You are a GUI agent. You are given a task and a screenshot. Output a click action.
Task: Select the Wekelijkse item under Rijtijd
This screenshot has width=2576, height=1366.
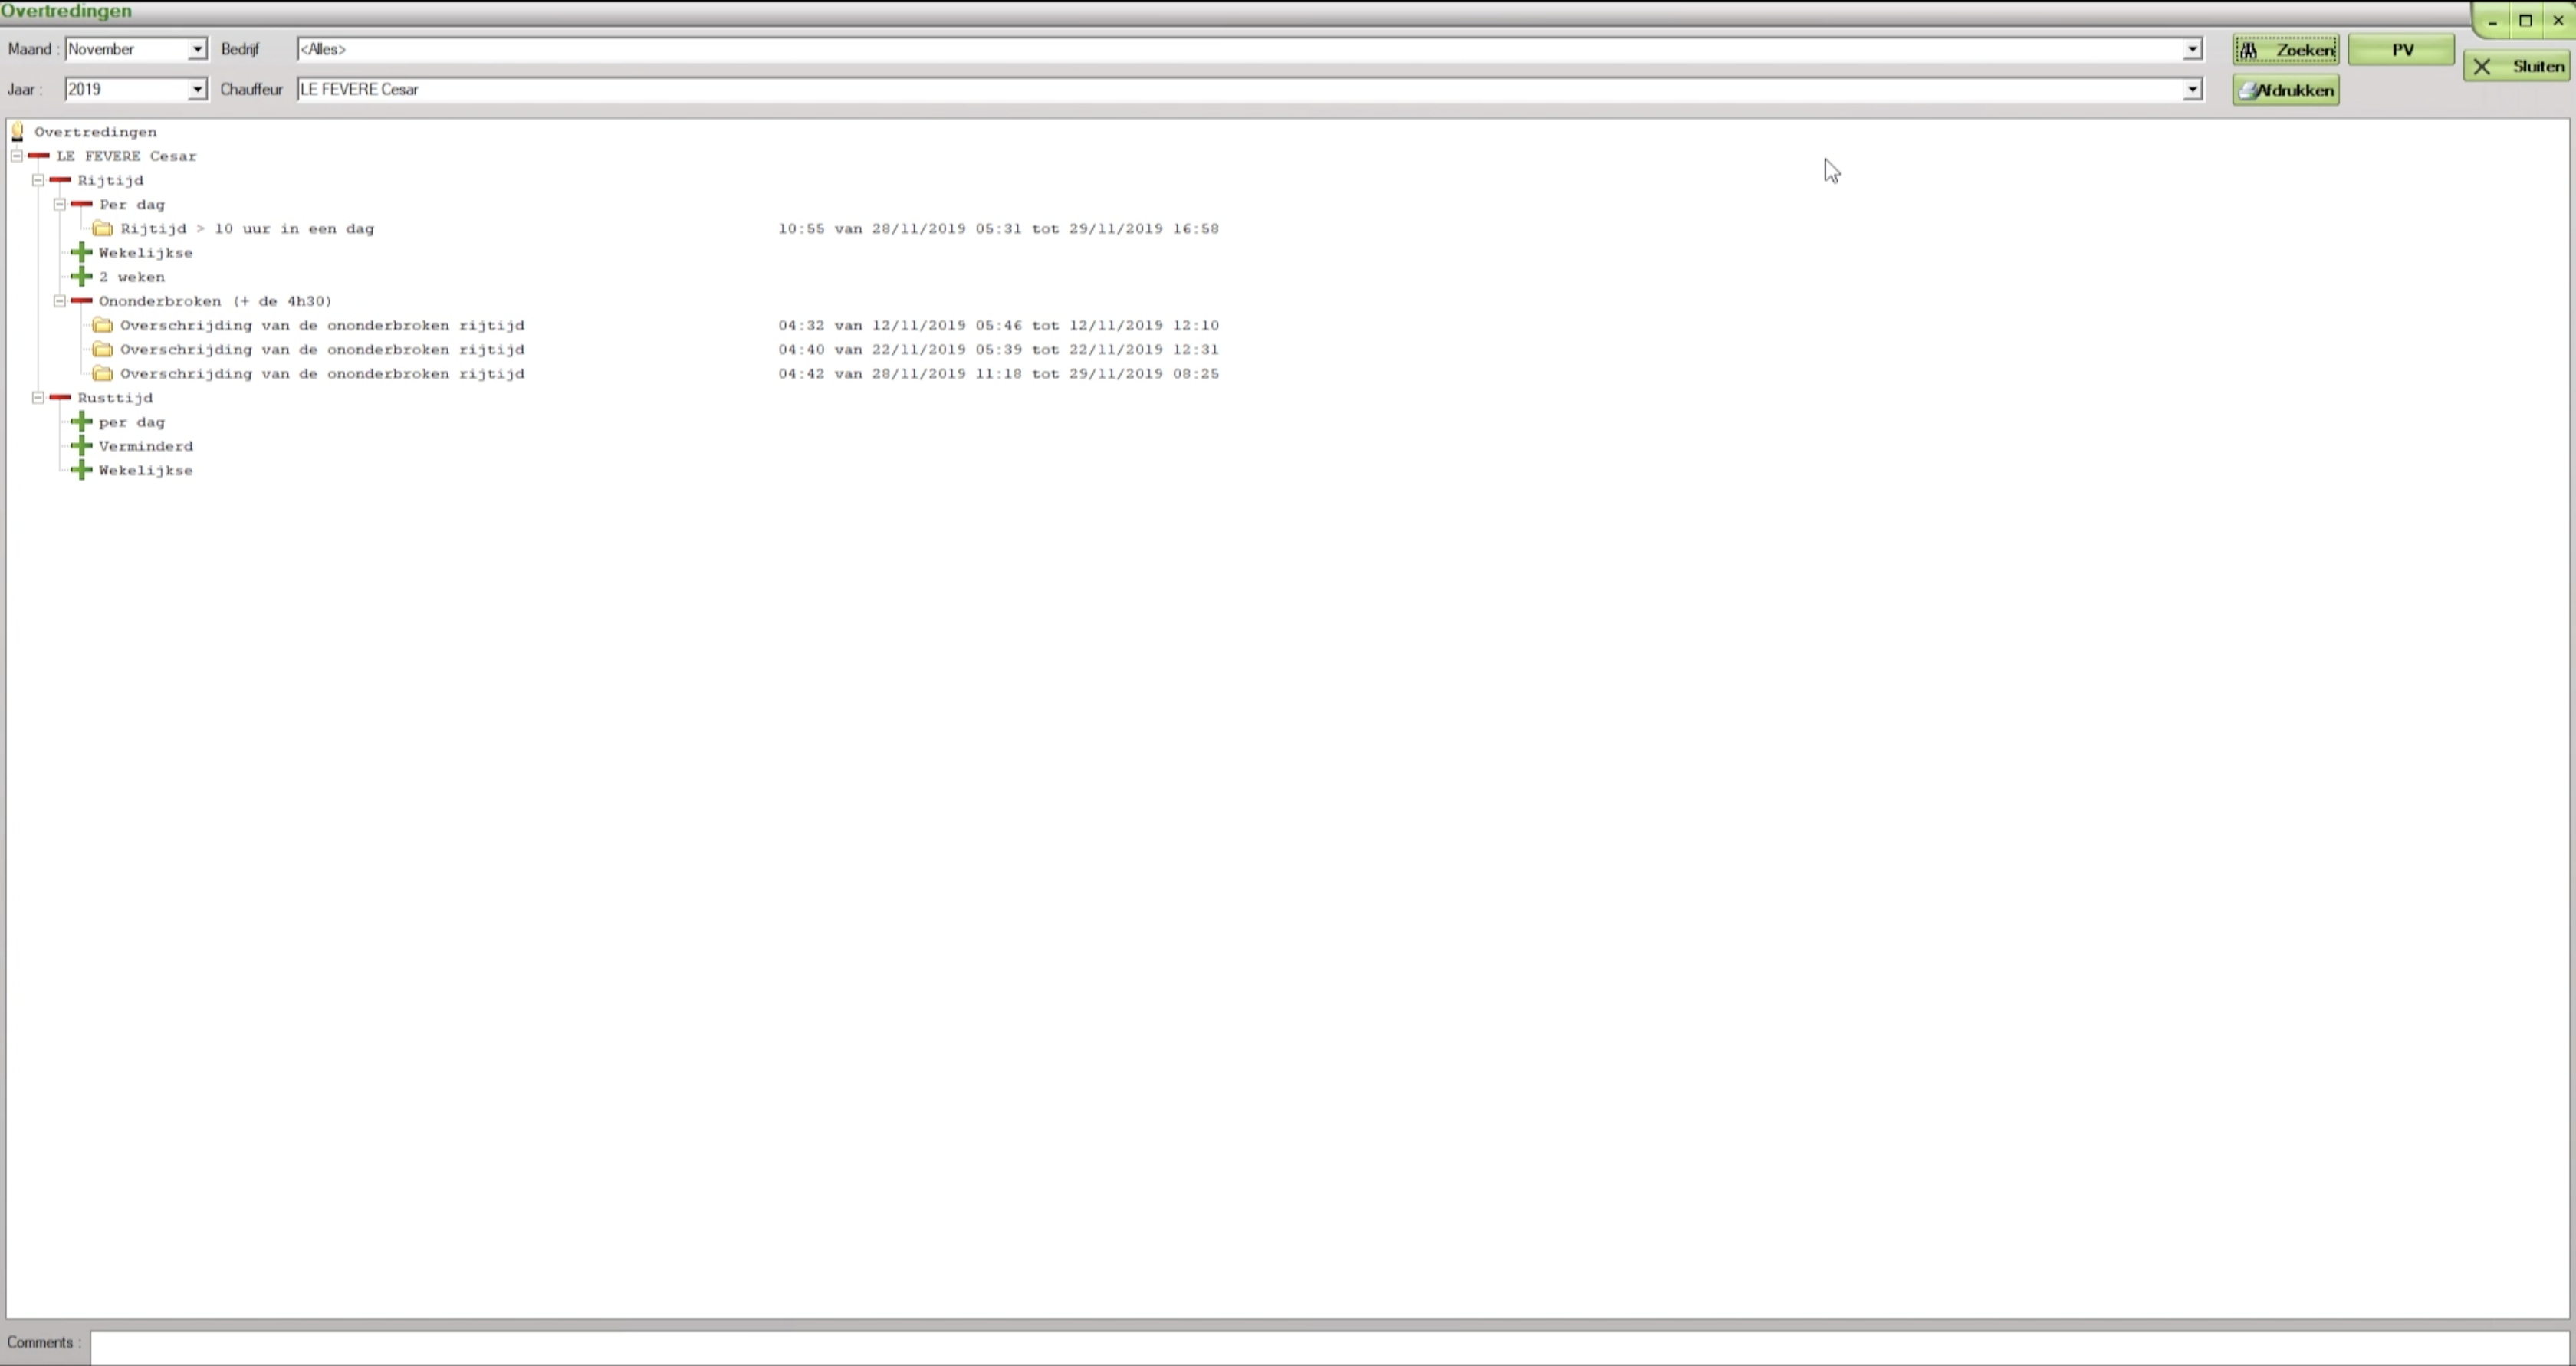click(x=145, y=252)
